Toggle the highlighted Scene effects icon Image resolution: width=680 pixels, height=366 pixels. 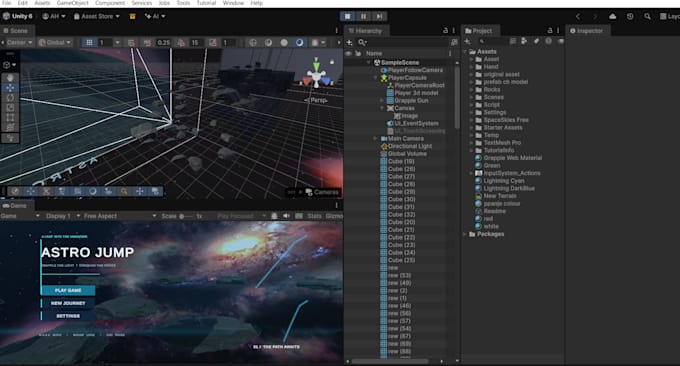coord(299,42)
